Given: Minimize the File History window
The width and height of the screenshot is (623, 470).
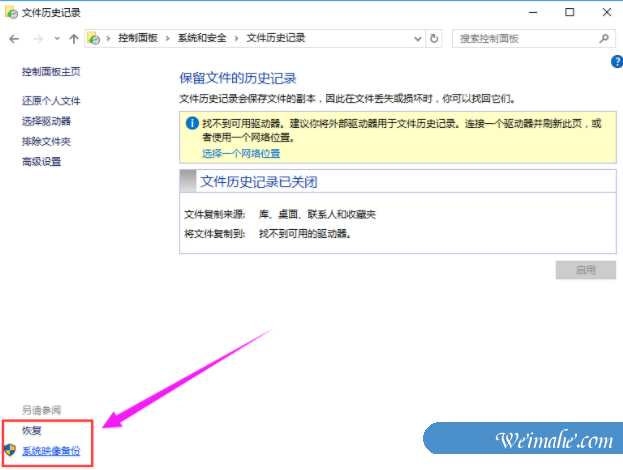Looking at the screenshot, I should [533, 12].
